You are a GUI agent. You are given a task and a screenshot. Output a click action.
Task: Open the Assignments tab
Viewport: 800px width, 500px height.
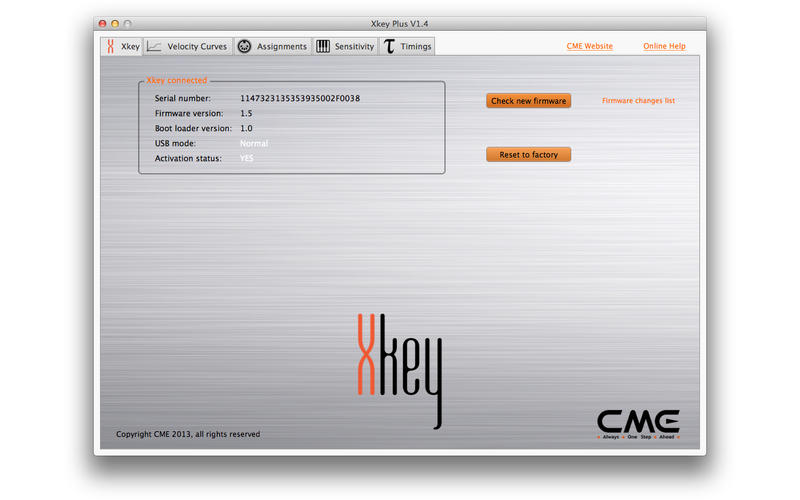tap(273, 46)
